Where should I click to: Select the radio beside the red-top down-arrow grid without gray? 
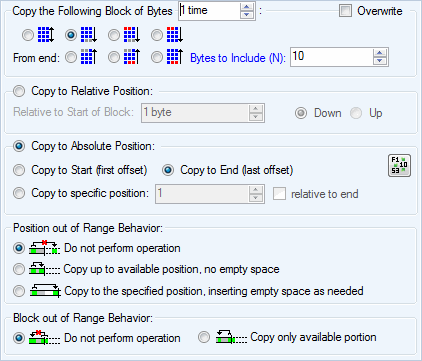pyautogui.click(x=157, y=35)
